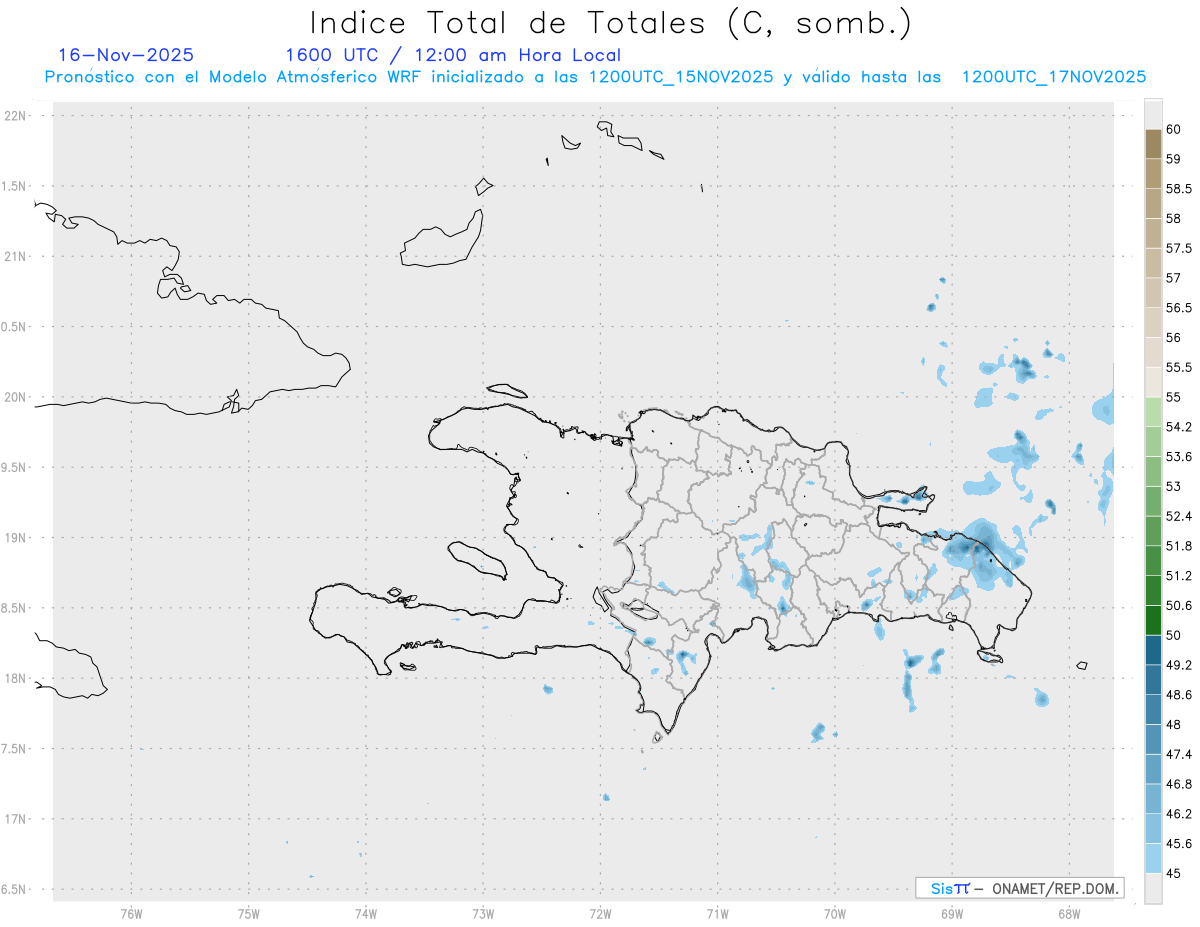1200x927 pixels.
Task: Click the colorbar value "46.2"
Action: (1179, 814)
